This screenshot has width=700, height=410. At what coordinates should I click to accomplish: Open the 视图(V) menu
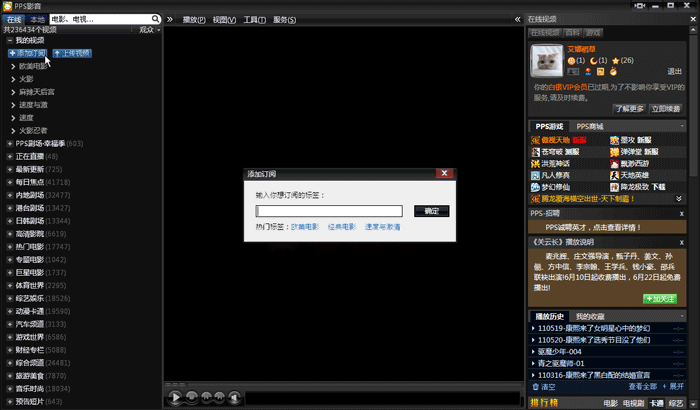[x=224, y=20]
